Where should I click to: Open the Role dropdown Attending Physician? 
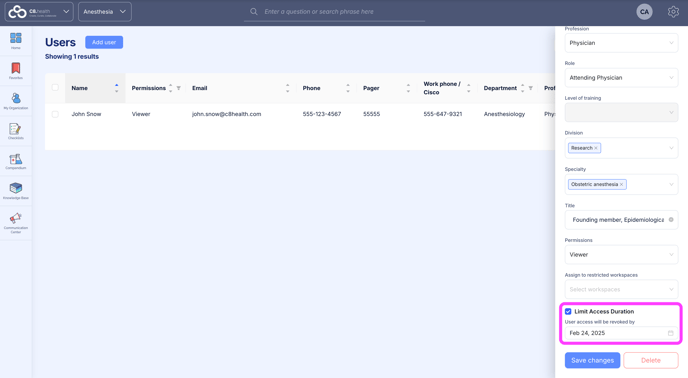[x=621, y=78]
